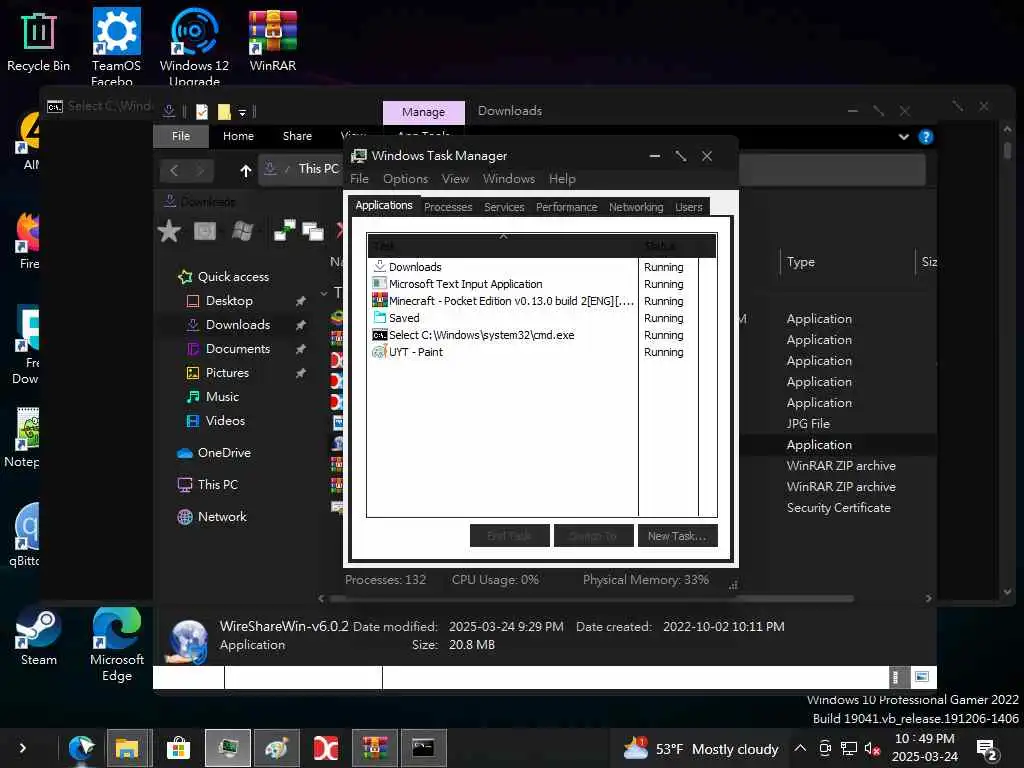The height and width of the screenshot is (768, 1024).
Task: Click the New Task button
Action: pyautogui.click(x=677, y=536)
